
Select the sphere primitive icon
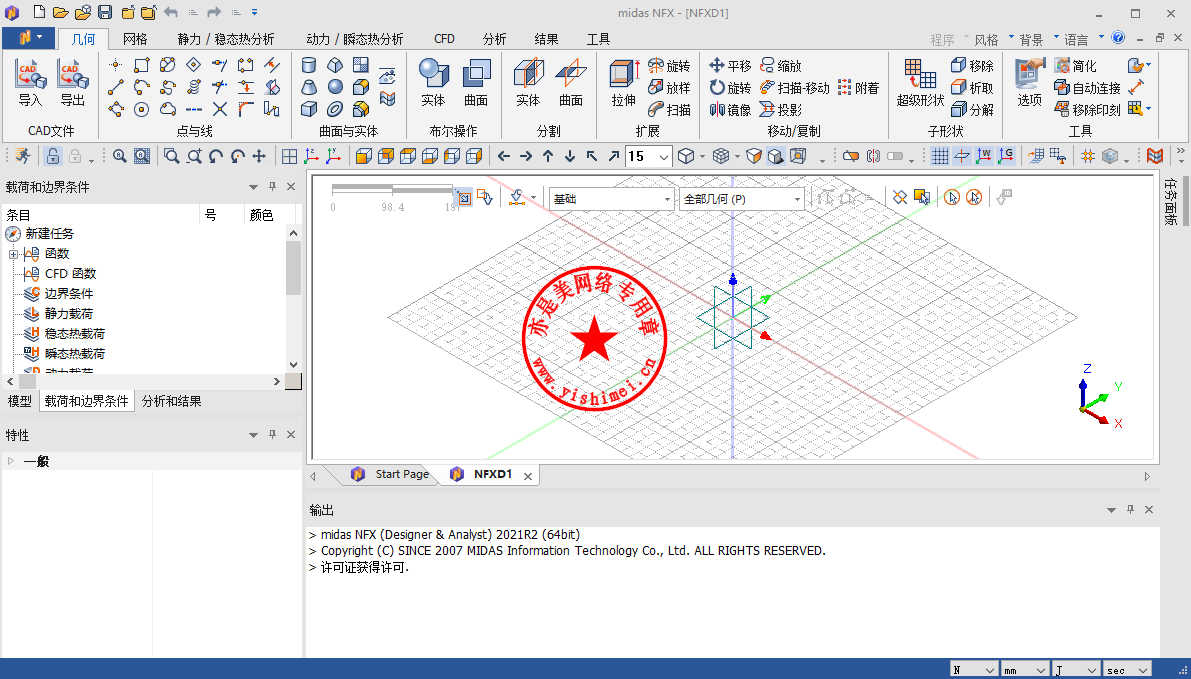point(336,87)
